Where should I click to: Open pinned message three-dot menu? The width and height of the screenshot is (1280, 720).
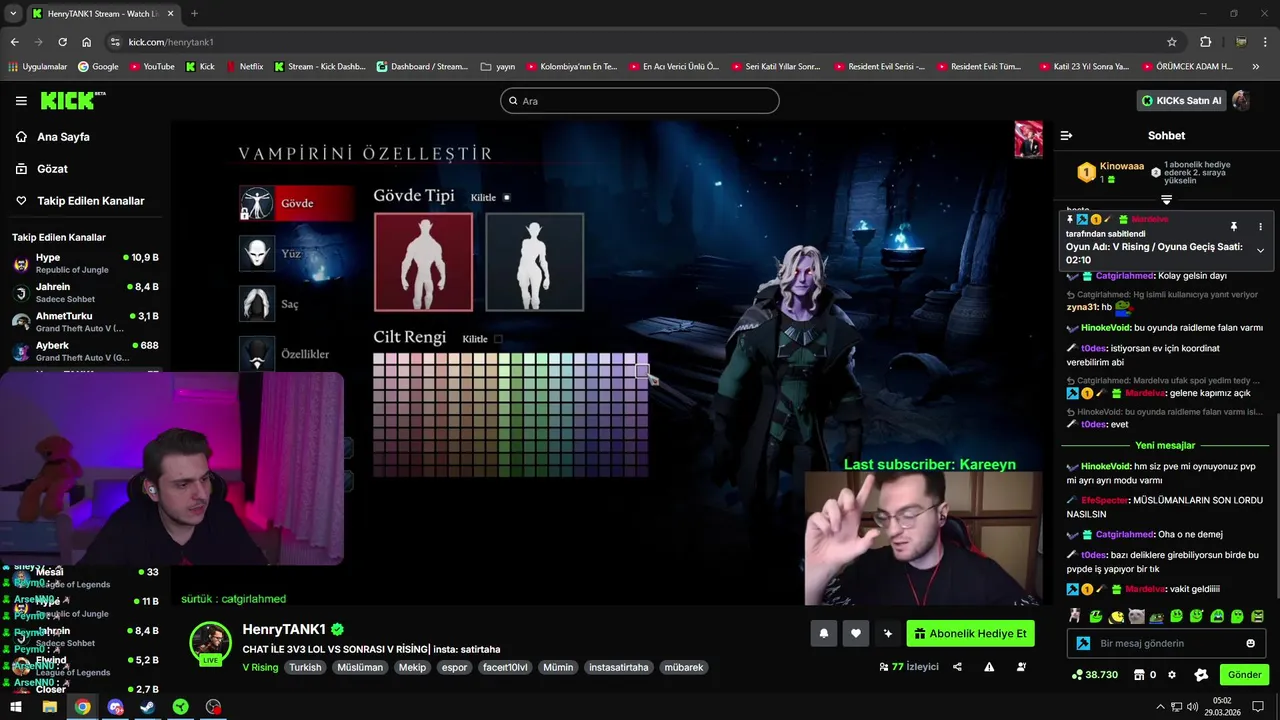coord(1260,227)
